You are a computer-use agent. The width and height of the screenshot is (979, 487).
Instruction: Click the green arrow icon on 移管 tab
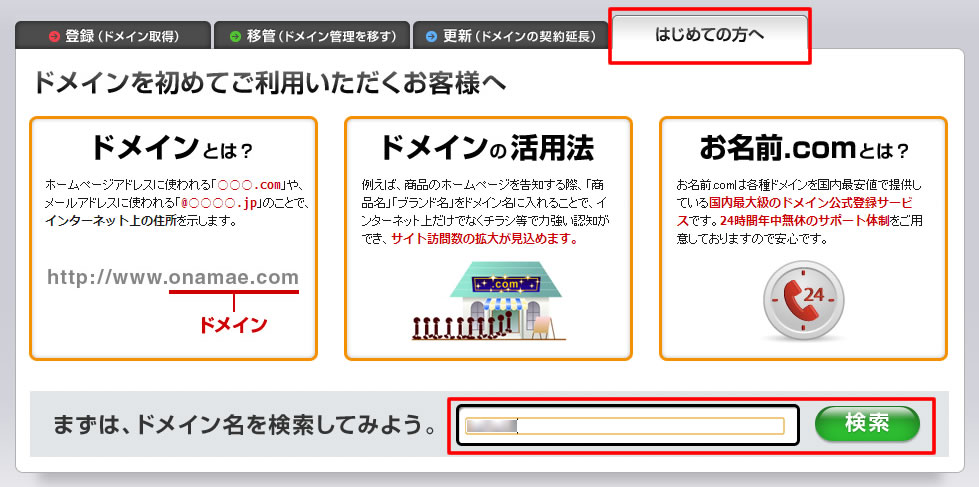(235, 37)
